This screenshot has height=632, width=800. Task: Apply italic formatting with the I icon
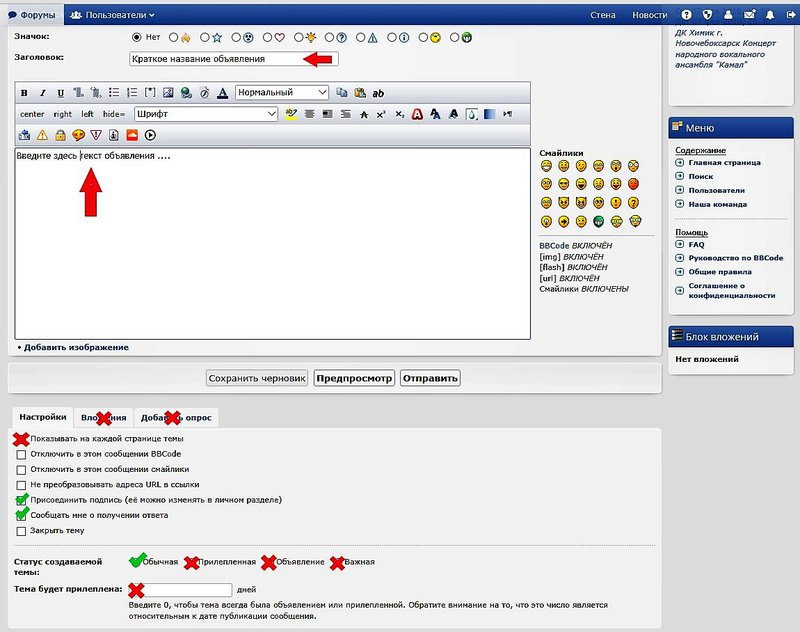tap(42, 93)
